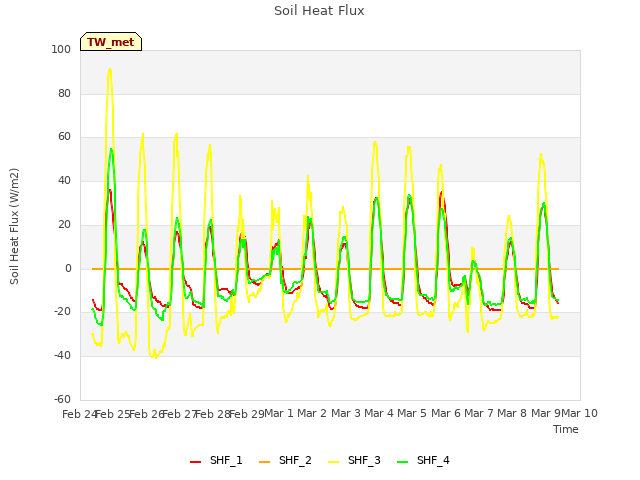Click the TW_met annotation label
The image size is (640, 480).
tap(111, 42)
